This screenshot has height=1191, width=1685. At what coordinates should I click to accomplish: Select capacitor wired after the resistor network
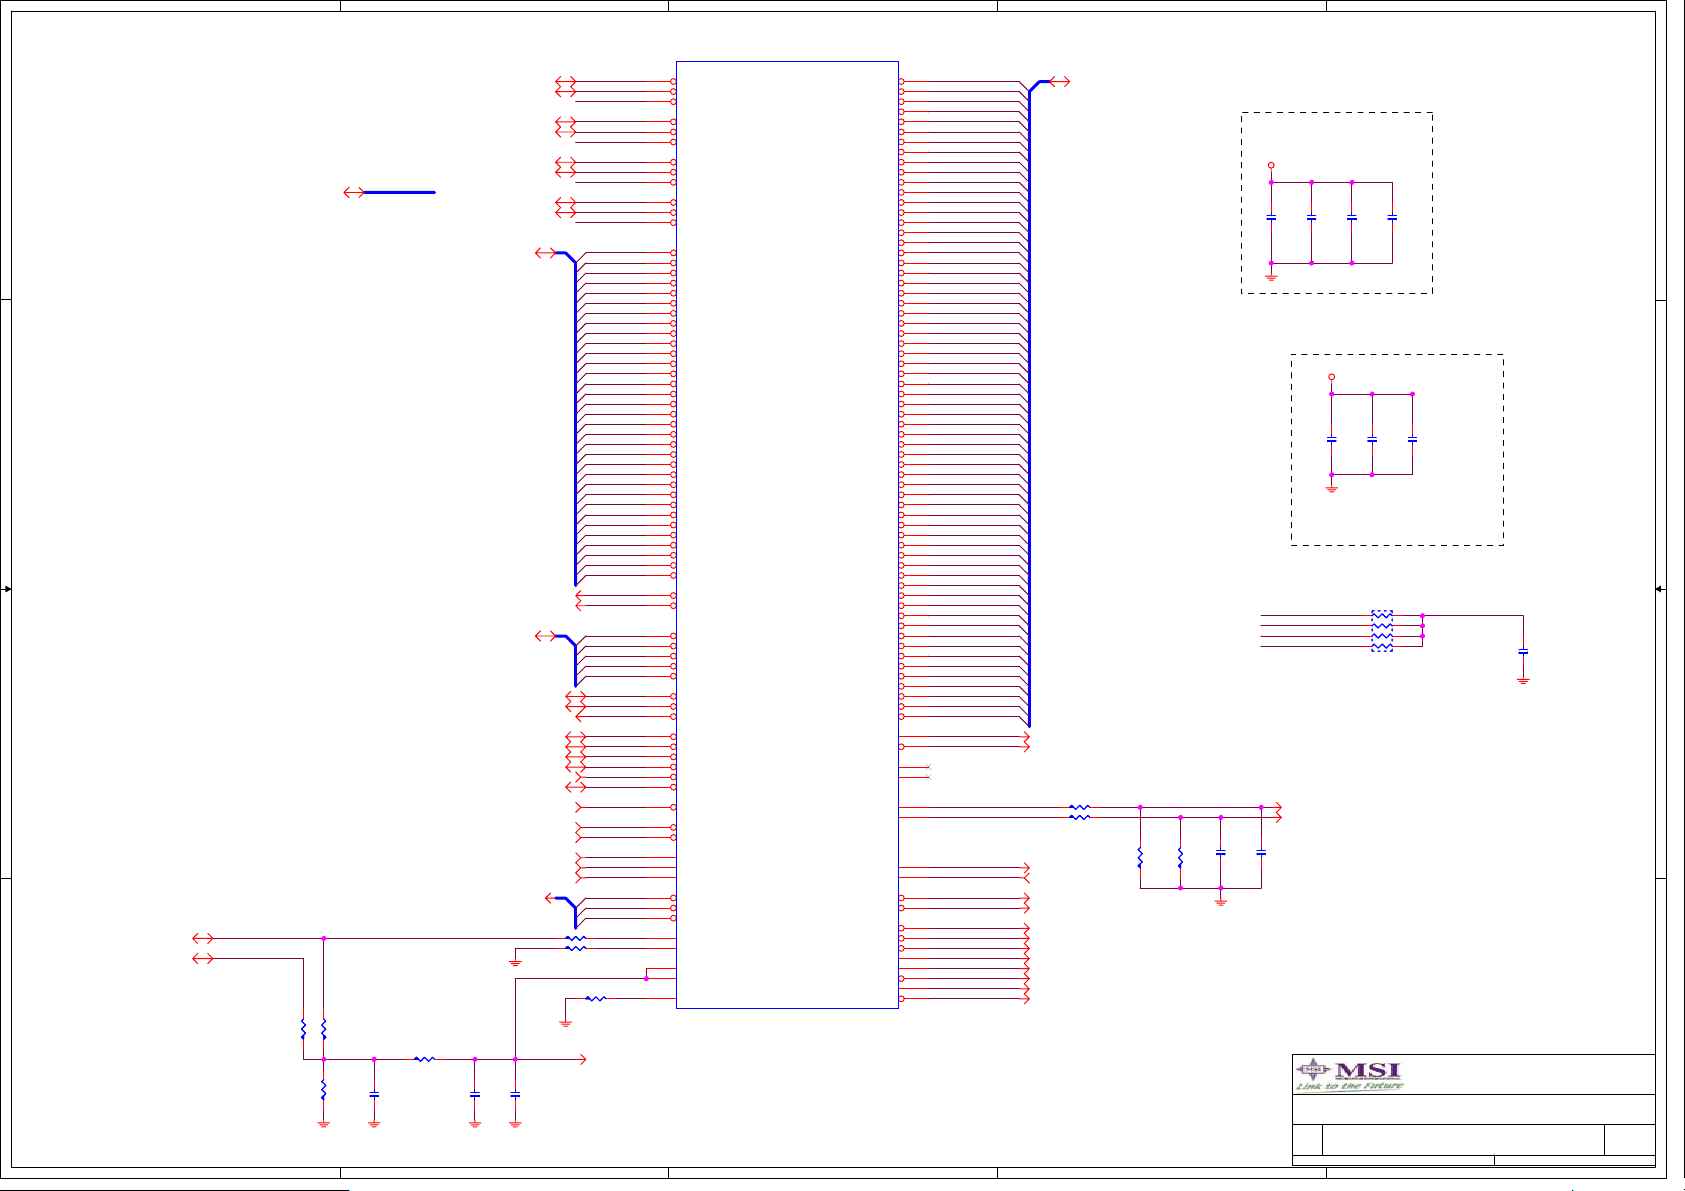1523,651
